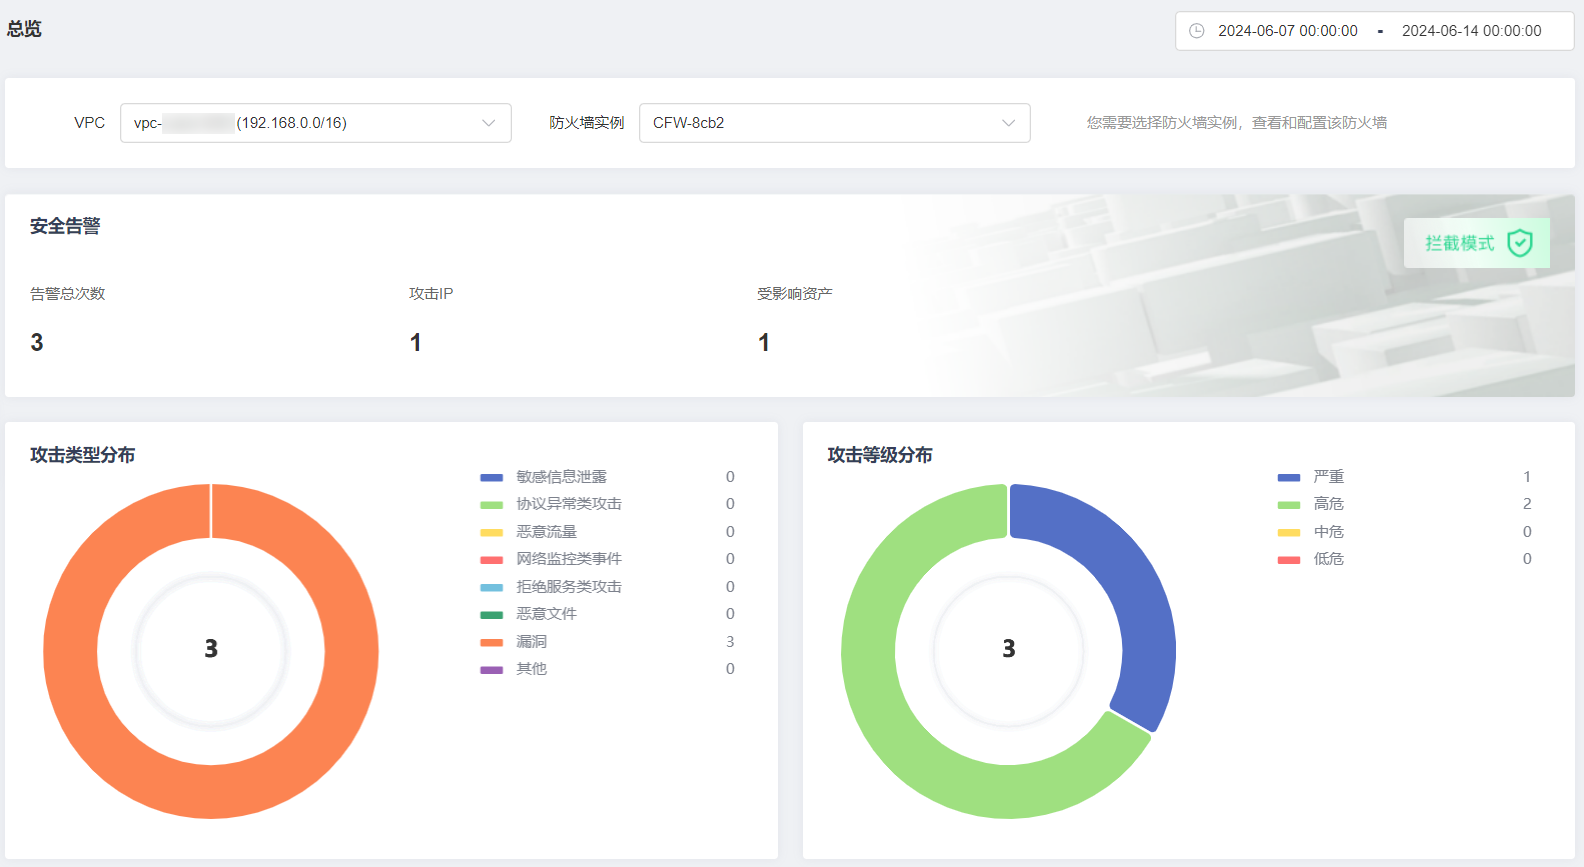Click the 低危 red legend swatch
Viewport: 1584px width, 867px height.
tap(1289, 560)
